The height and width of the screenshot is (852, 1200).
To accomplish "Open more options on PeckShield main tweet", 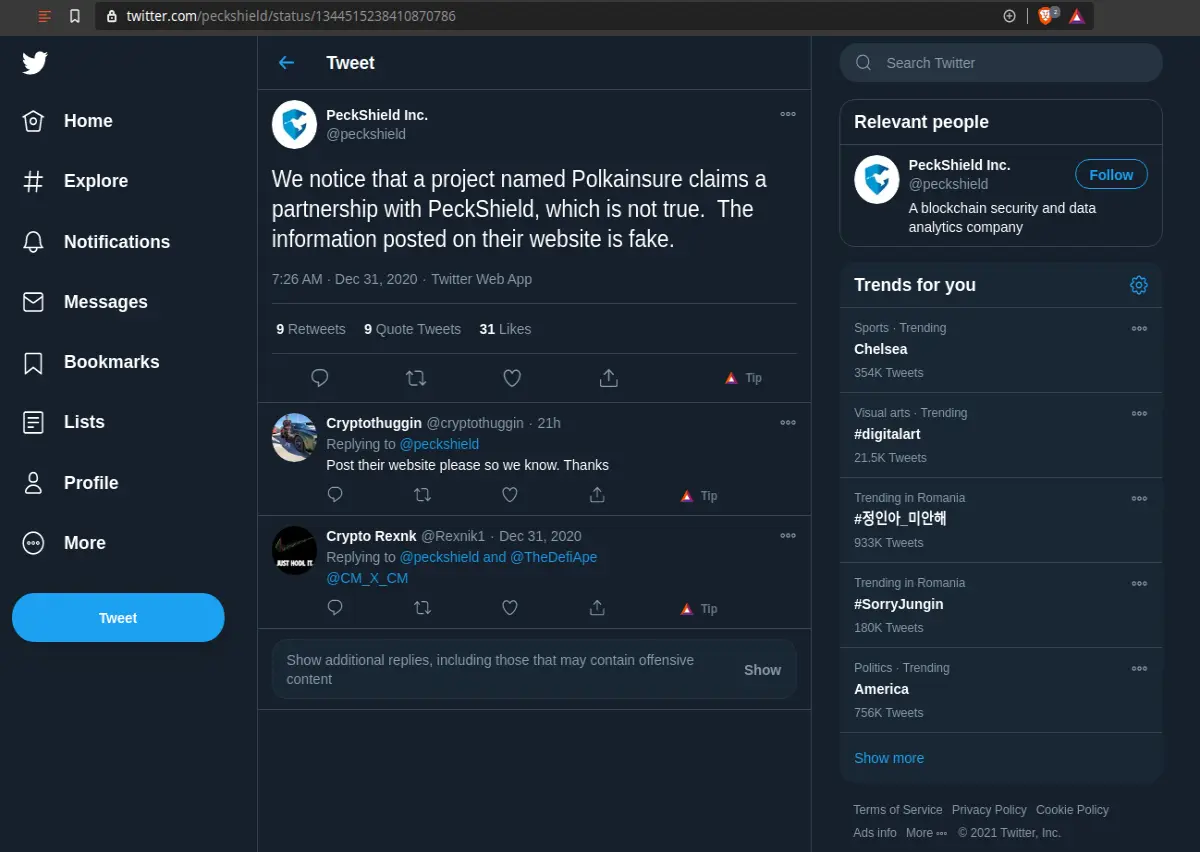I will coord(788,114).
